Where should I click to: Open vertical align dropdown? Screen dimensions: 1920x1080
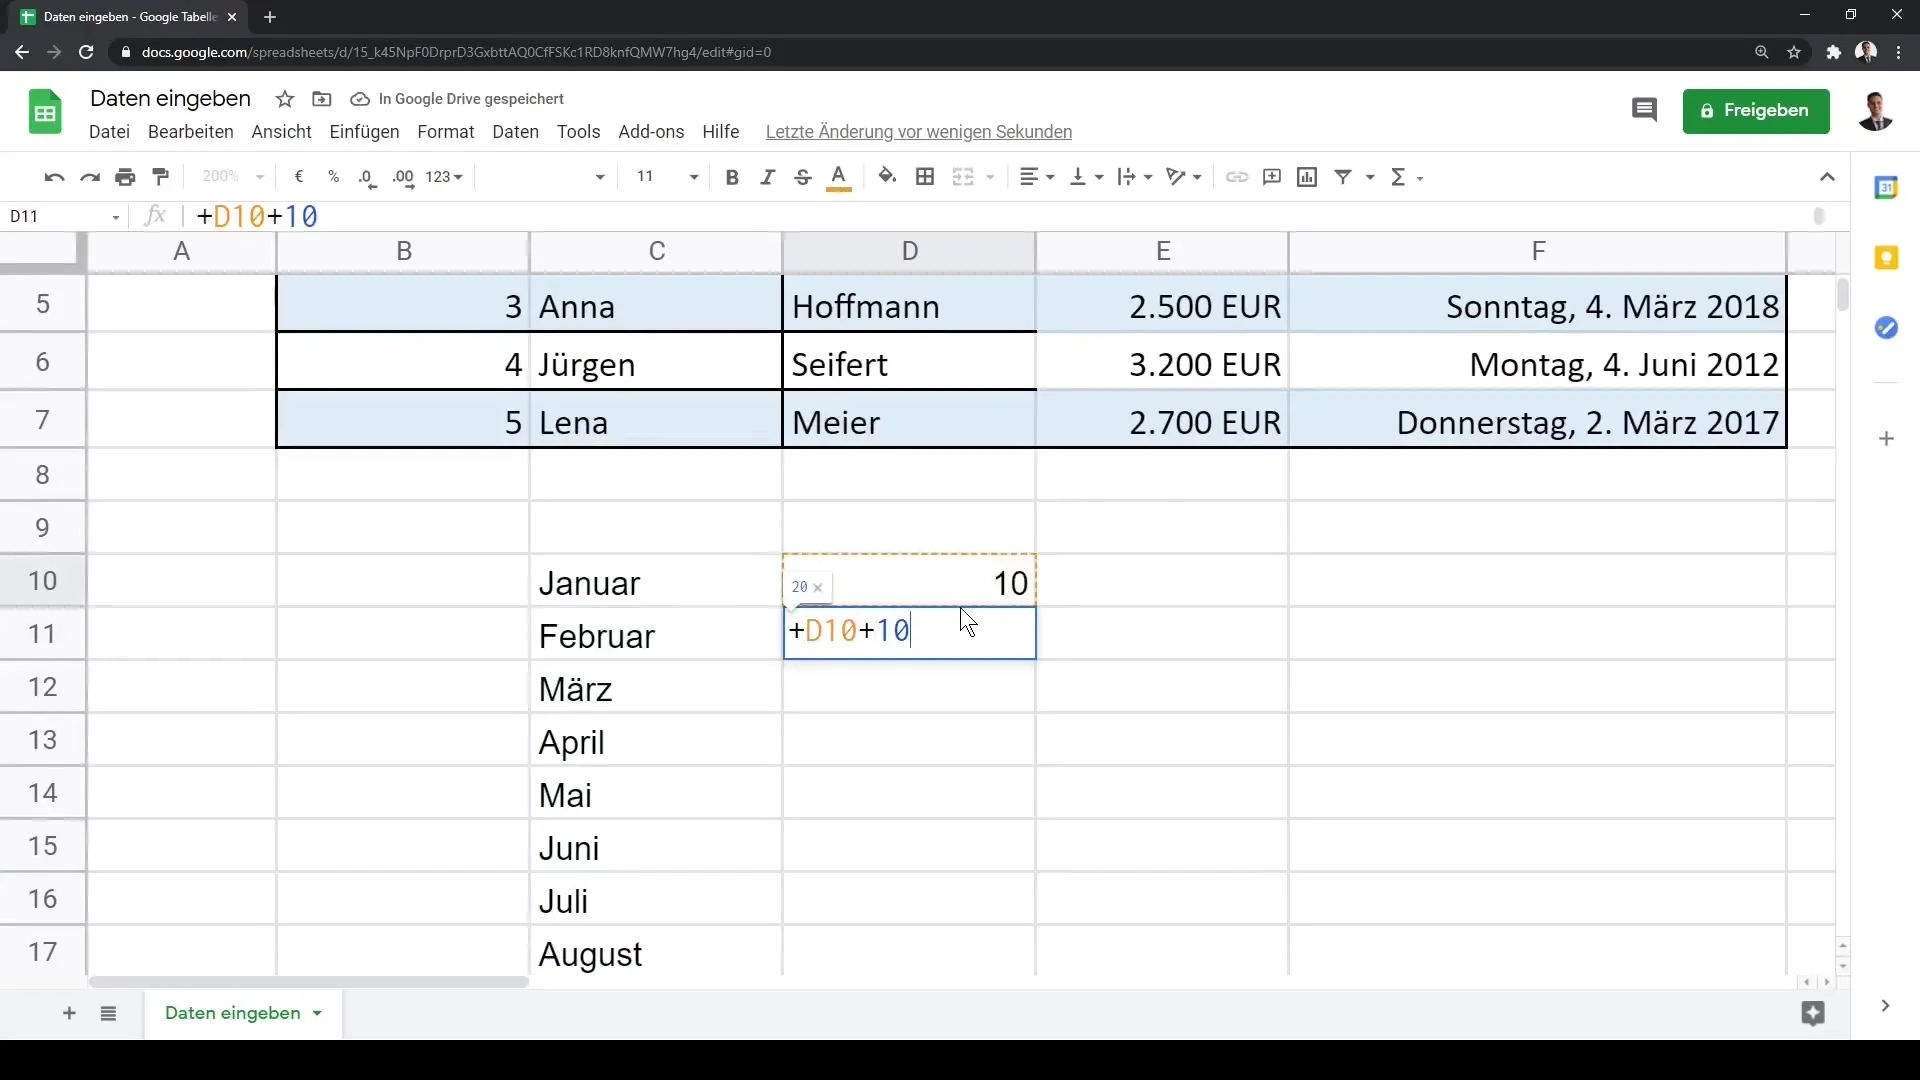click(1087, 177)
